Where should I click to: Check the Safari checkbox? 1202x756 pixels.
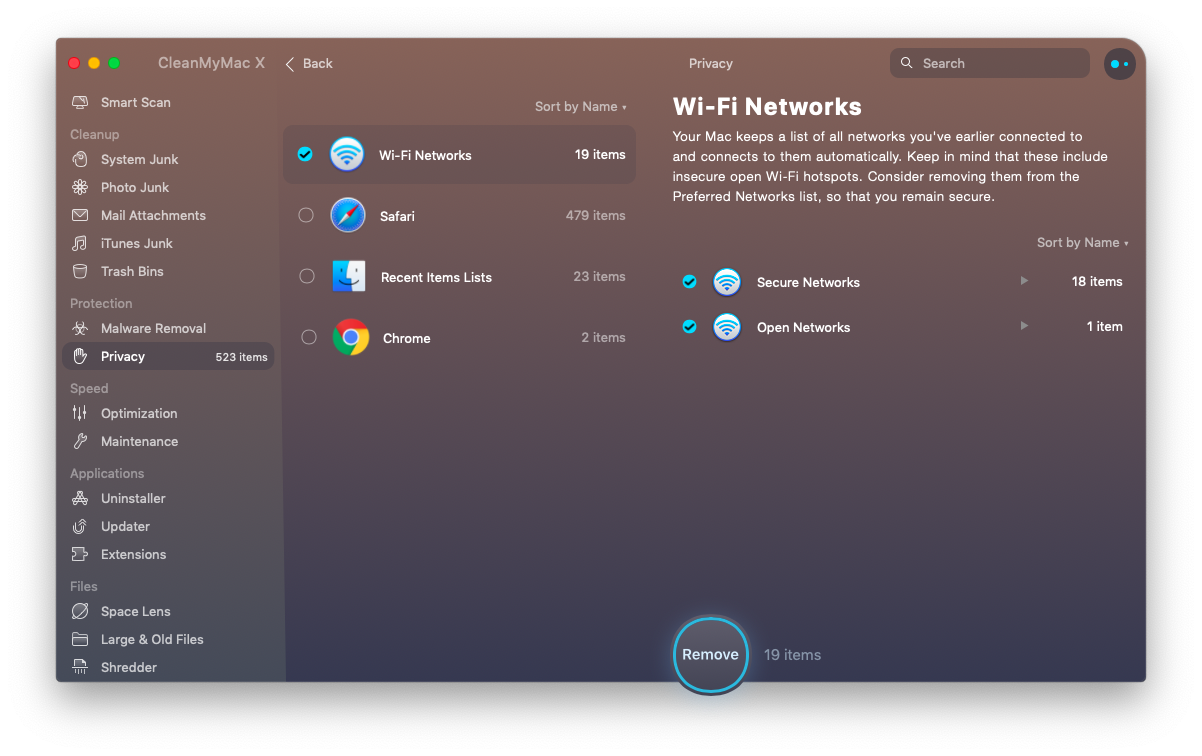(306, 216)
